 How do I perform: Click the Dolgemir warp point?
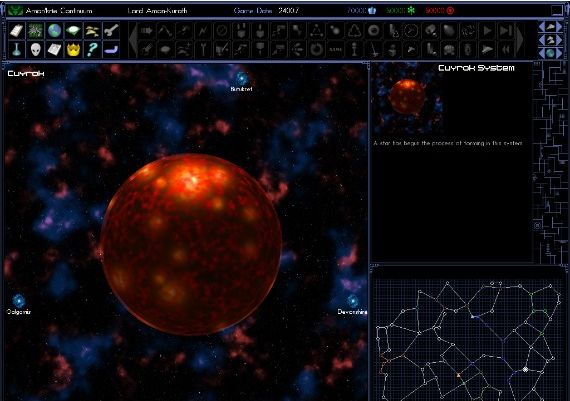[x=19, y=301]
